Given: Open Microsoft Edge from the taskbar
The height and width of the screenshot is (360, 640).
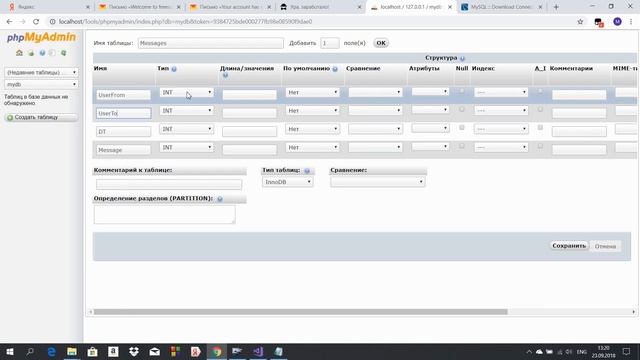Looking at the screenshot, I should [x=51, y=351].
